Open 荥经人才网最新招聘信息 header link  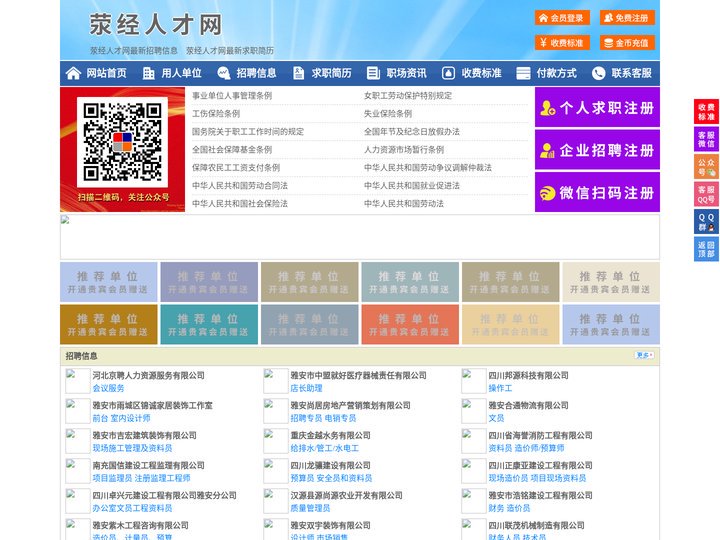tap(134, 51)
